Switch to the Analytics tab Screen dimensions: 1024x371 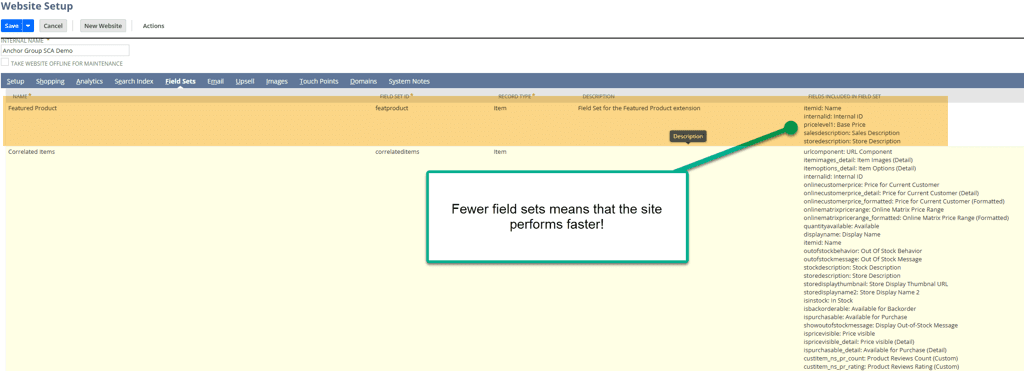(x=89, y=82)
